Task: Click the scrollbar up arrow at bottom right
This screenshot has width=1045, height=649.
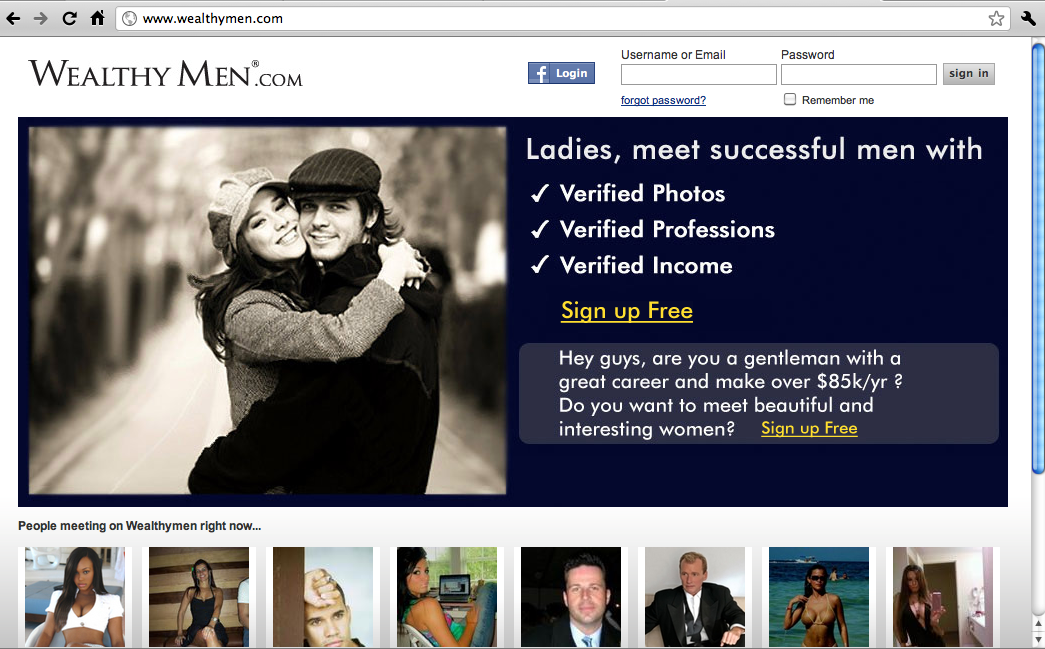Action: coord(1038,625)
